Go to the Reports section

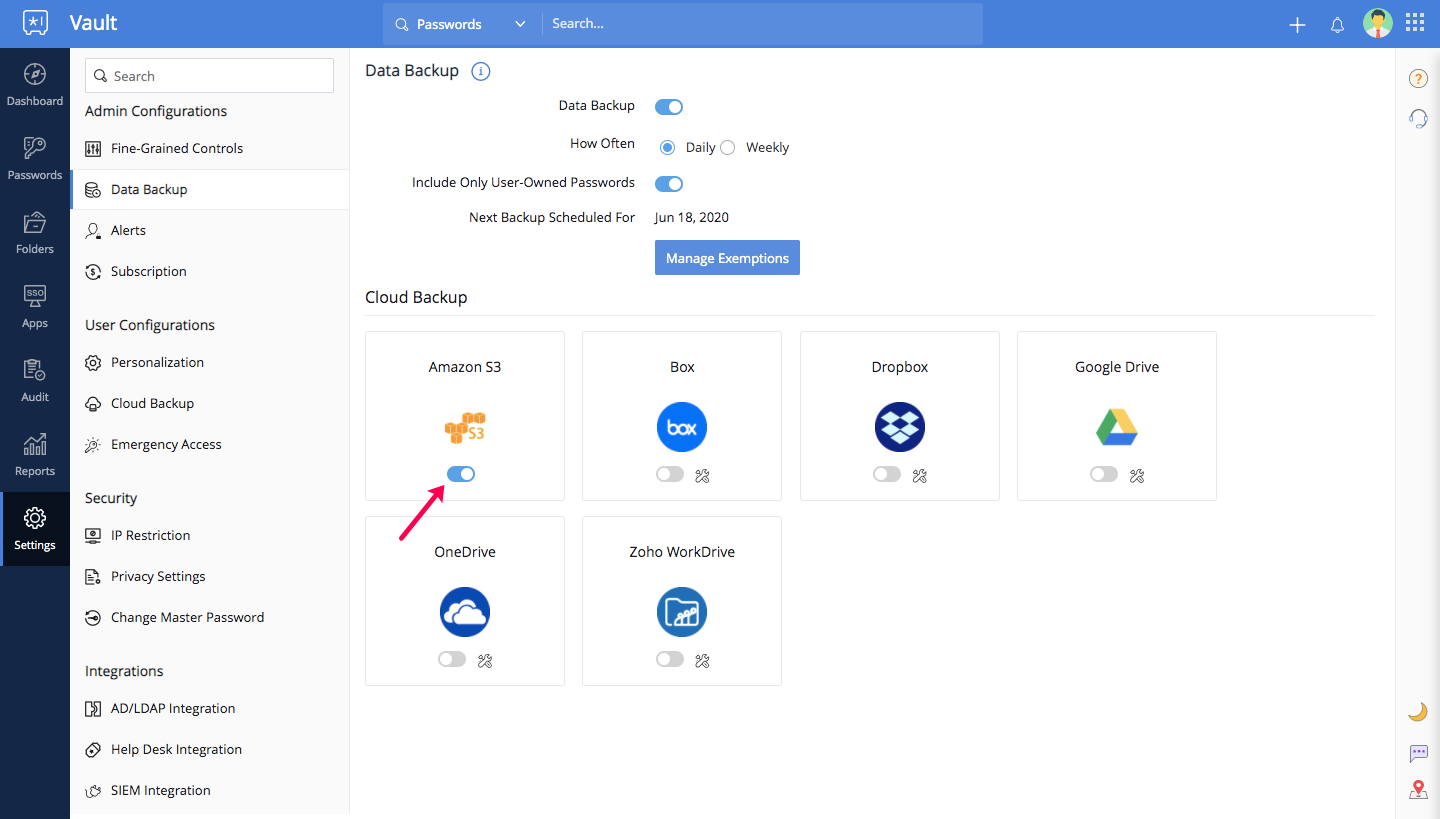point(35,455)
